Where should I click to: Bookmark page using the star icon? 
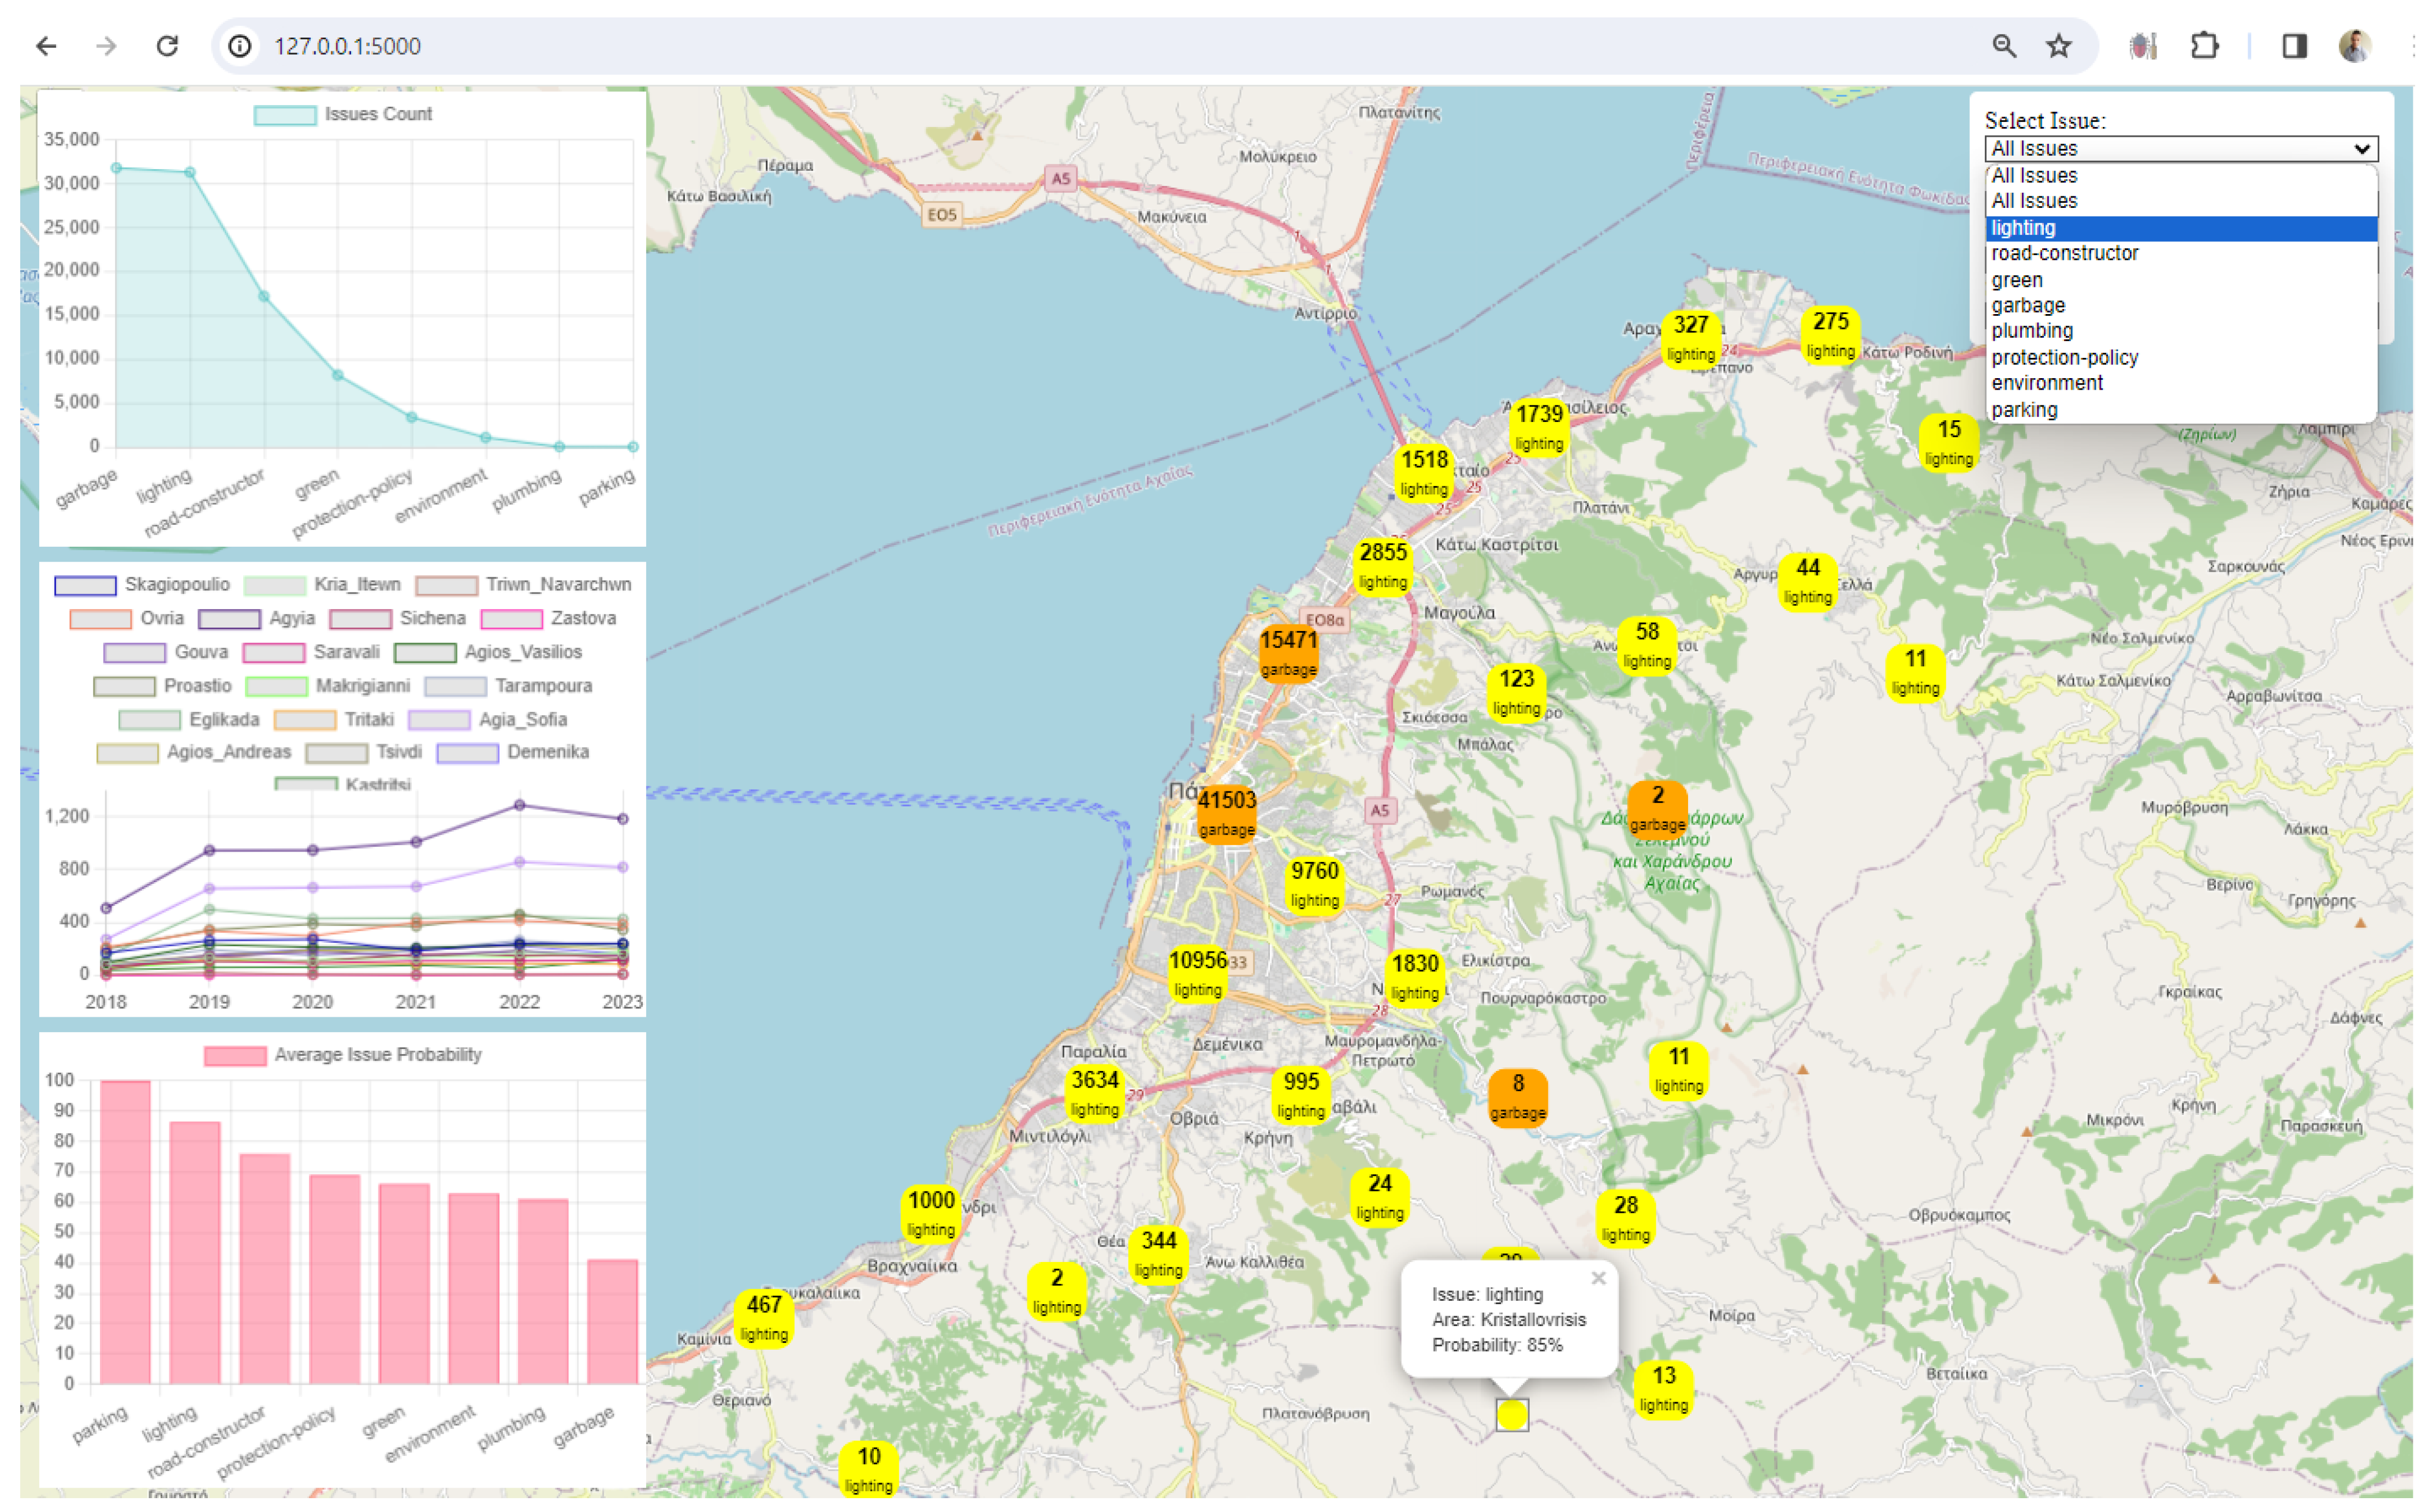2058,46
